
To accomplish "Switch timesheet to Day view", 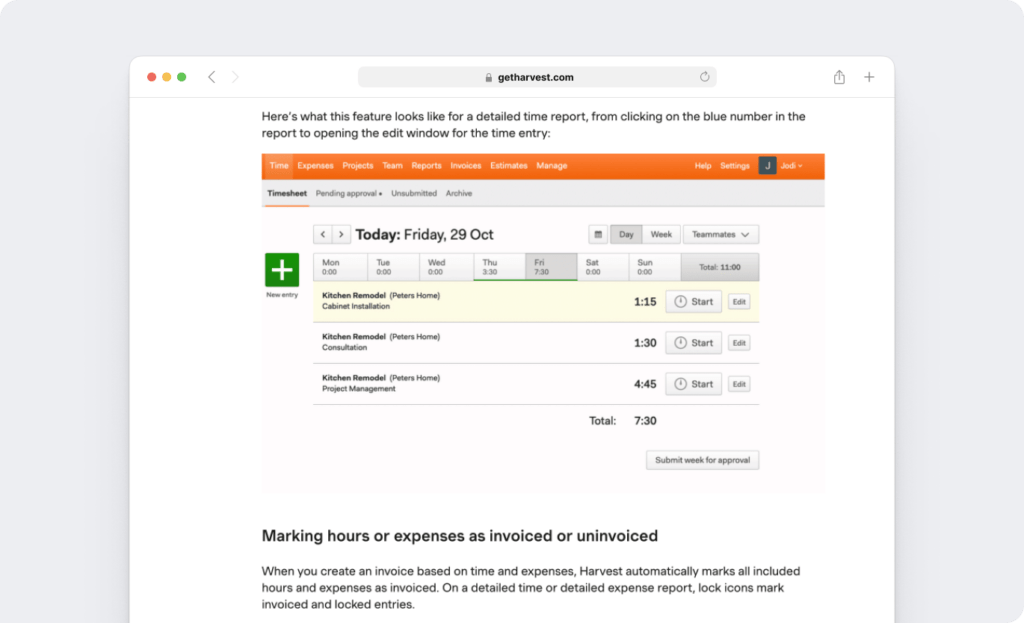I will (x=626, y=235).
